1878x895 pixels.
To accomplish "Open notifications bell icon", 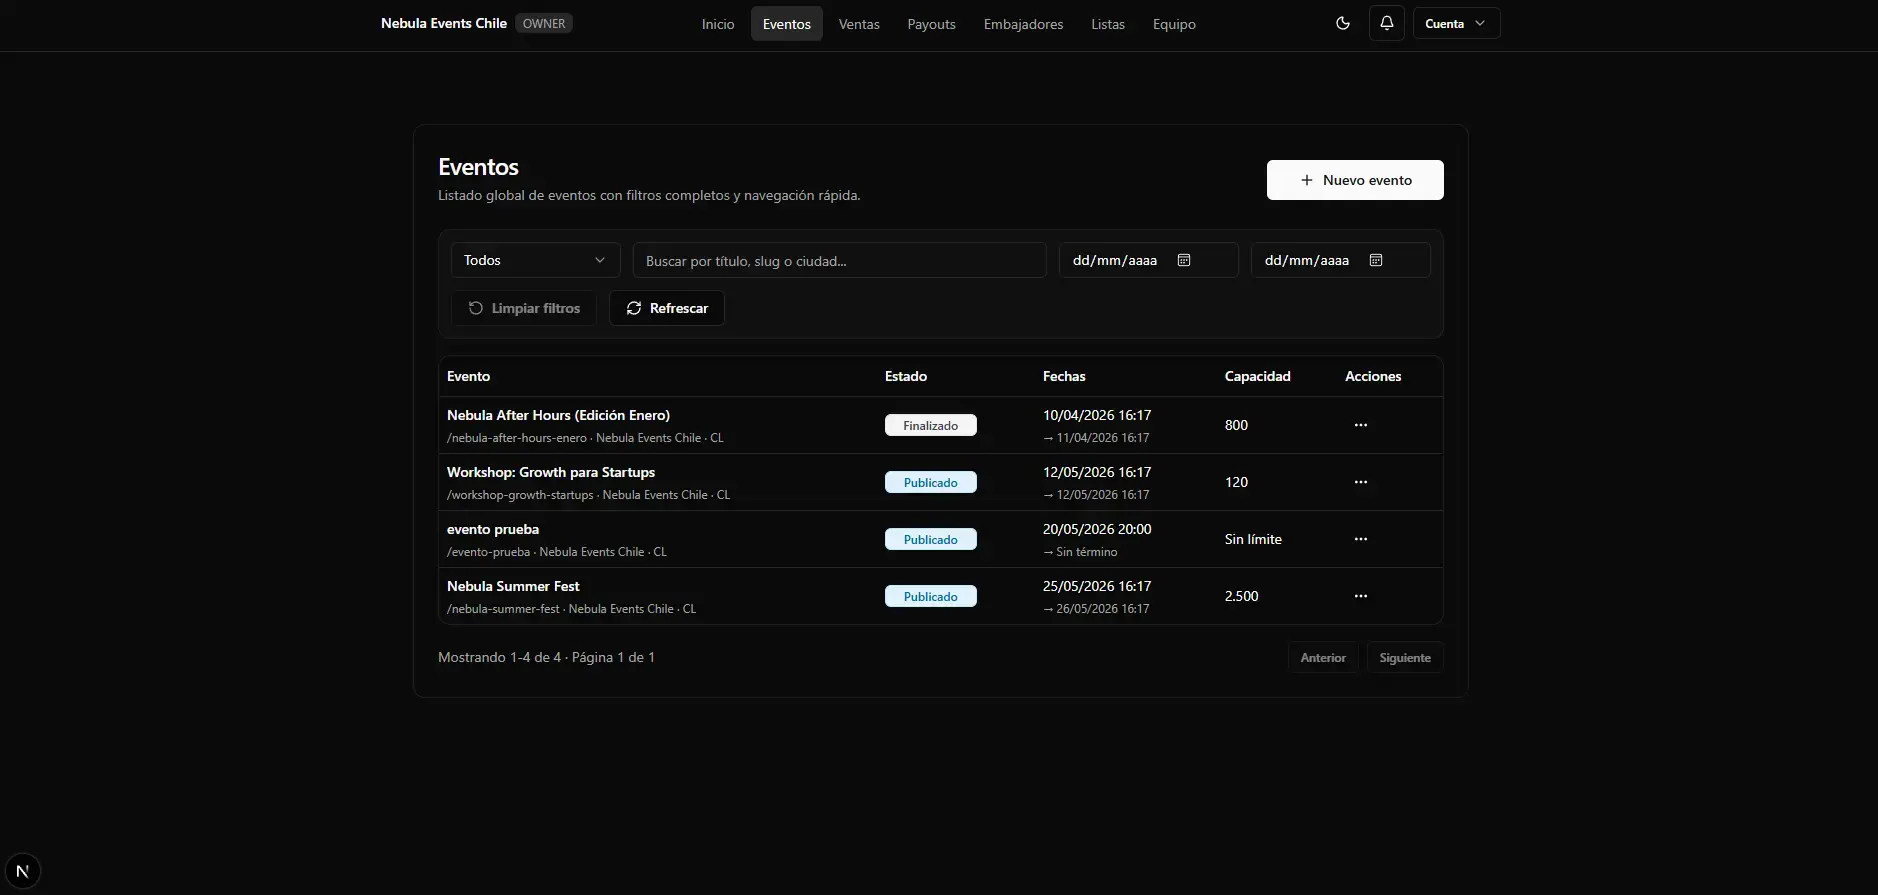I will (1387, 23).
